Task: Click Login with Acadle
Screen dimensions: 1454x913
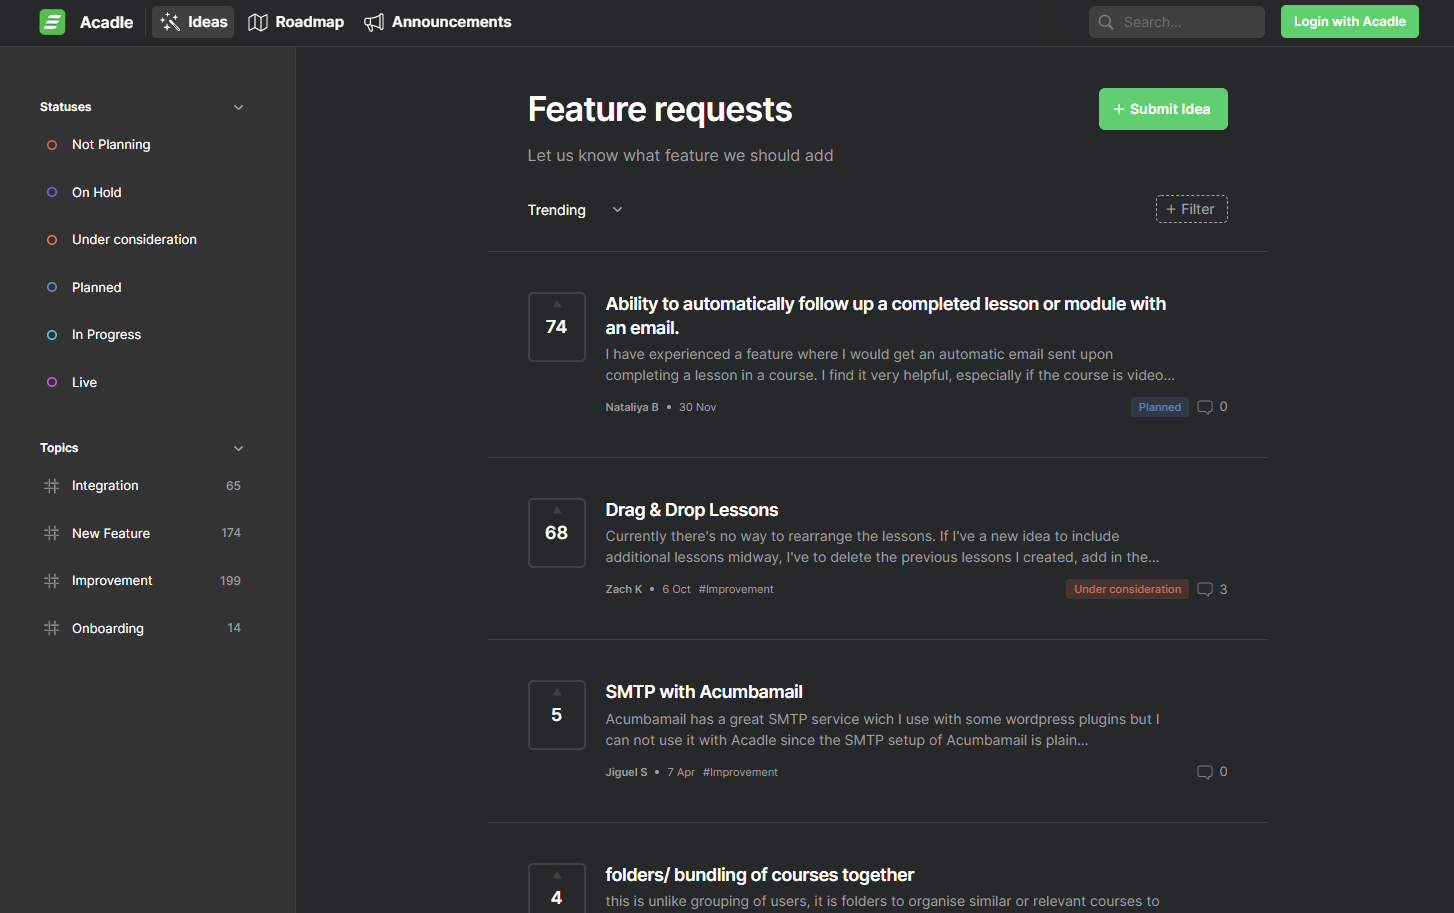Action: [x=1350, y=22]
